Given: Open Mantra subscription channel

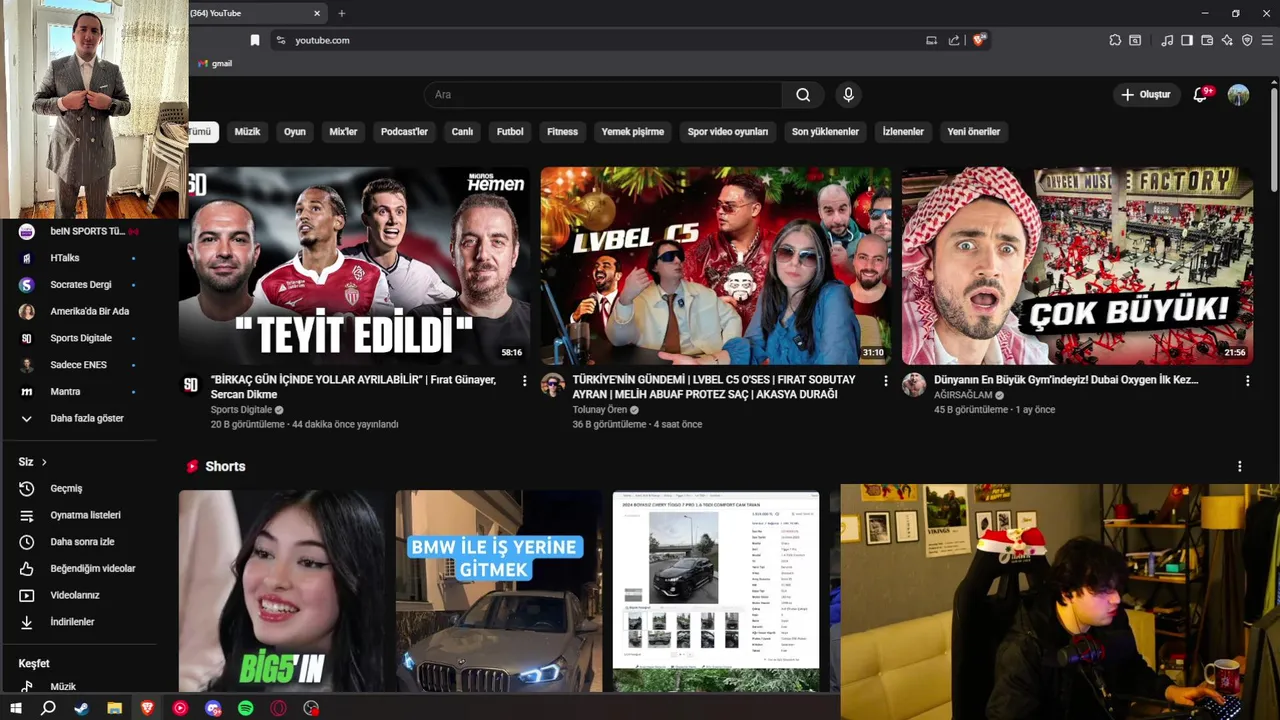Looking at the screenshot, I should 78,391.
